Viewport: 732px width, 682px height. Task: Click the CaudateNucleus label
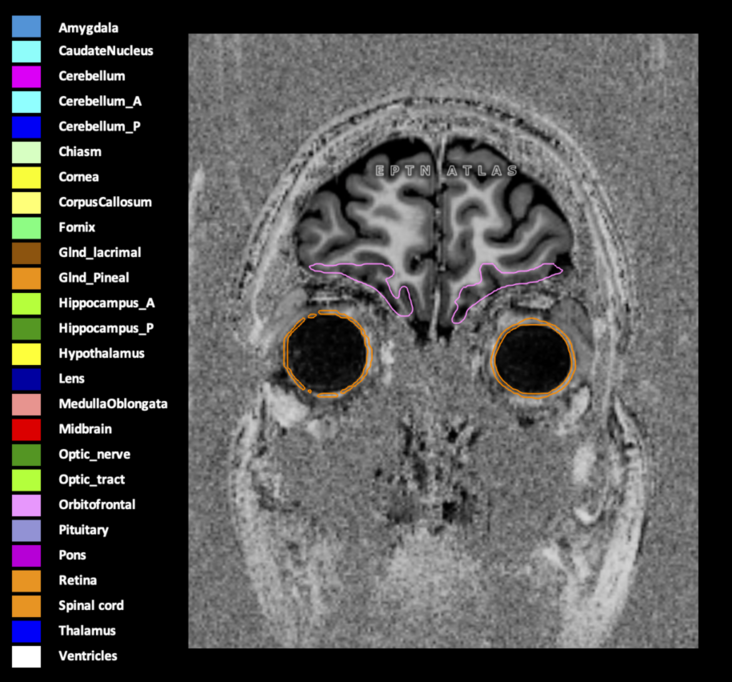(x=106, y=50)
